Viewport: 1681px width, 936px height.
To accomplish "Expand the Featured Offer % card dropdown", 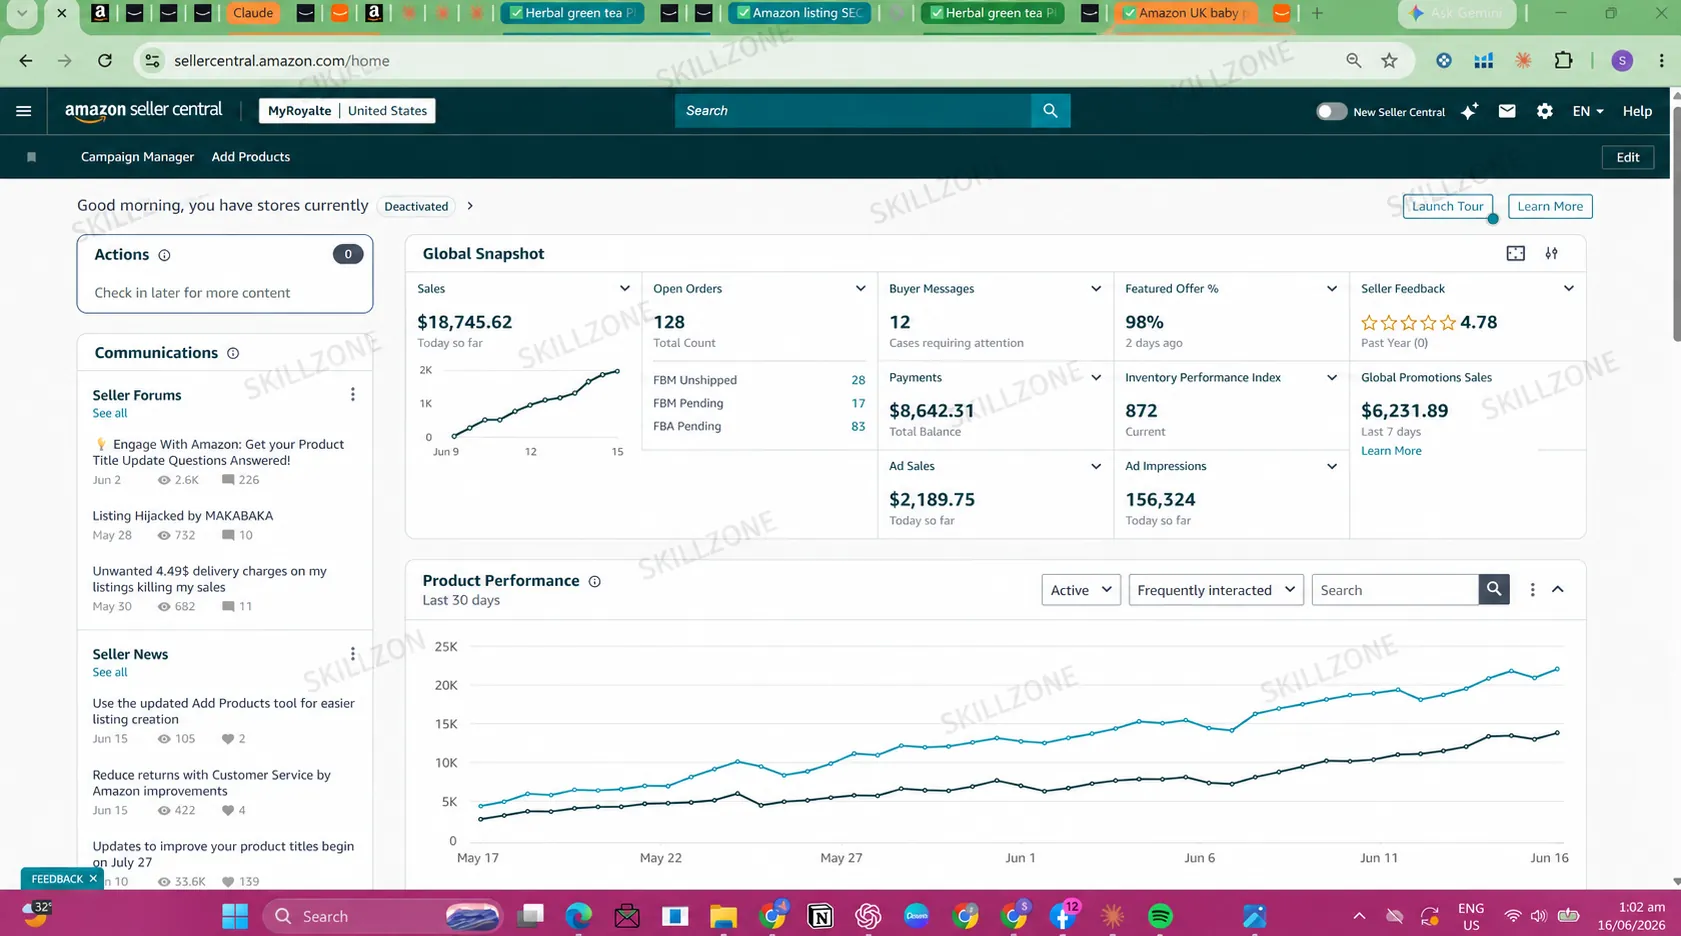I will click(1332, 289).
